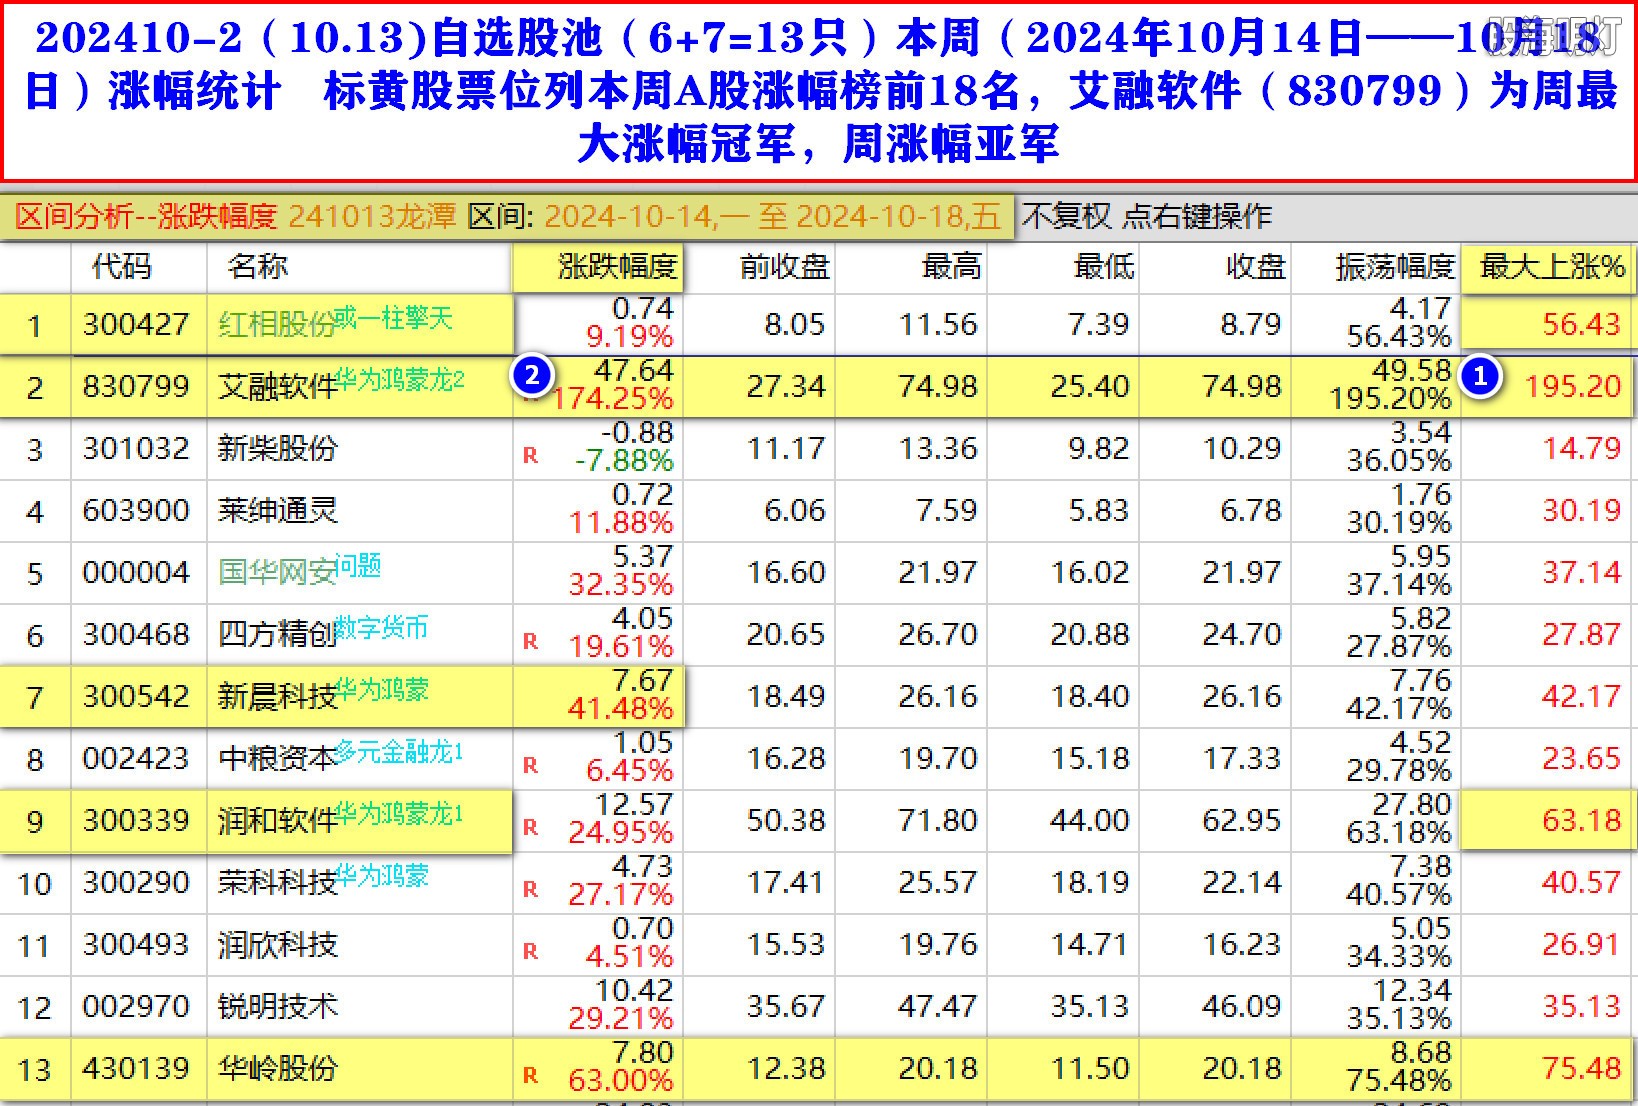Click high price 71.80 of 润和软件

tap(937, 821)
